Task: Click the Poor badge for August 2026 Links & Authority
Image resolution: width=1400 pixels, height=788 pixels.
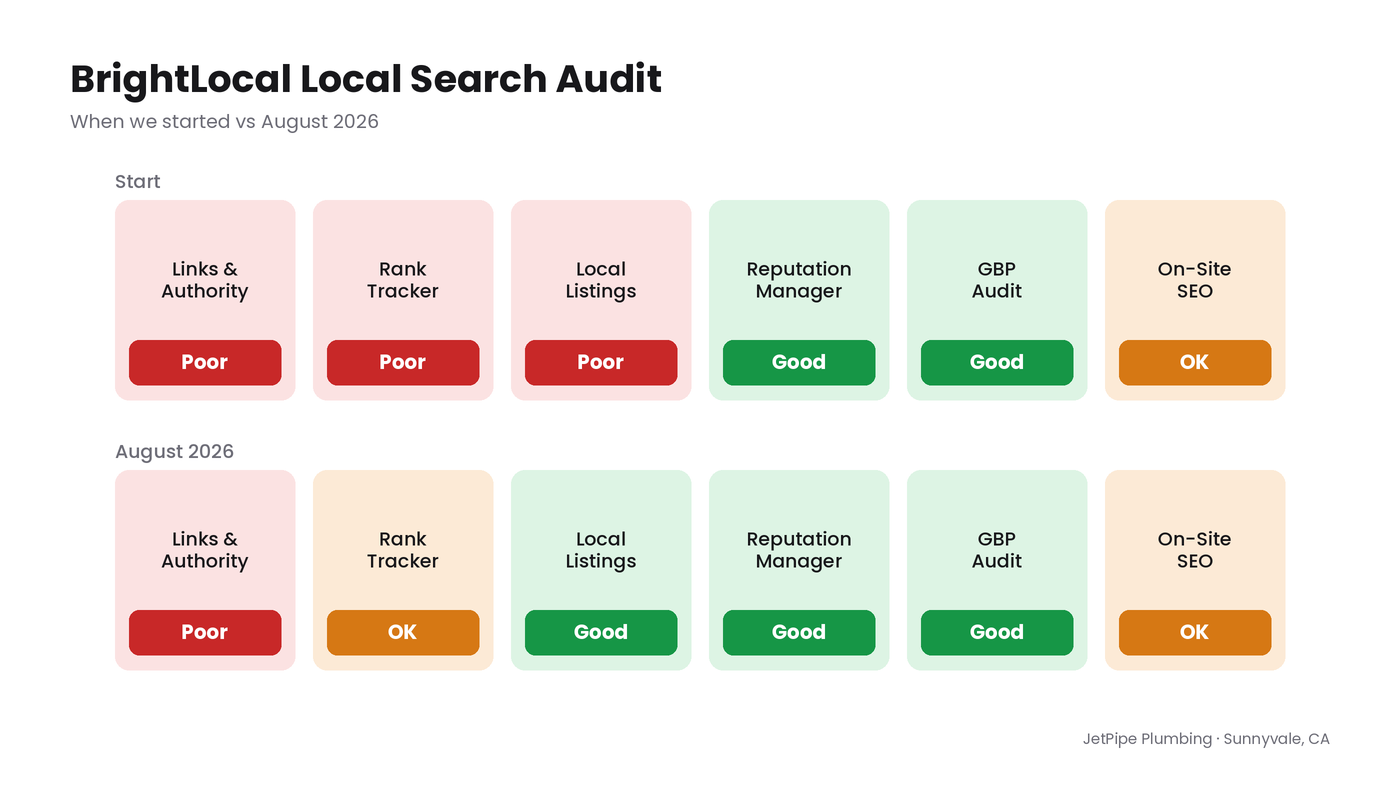Action: click(x=205, y=632)
